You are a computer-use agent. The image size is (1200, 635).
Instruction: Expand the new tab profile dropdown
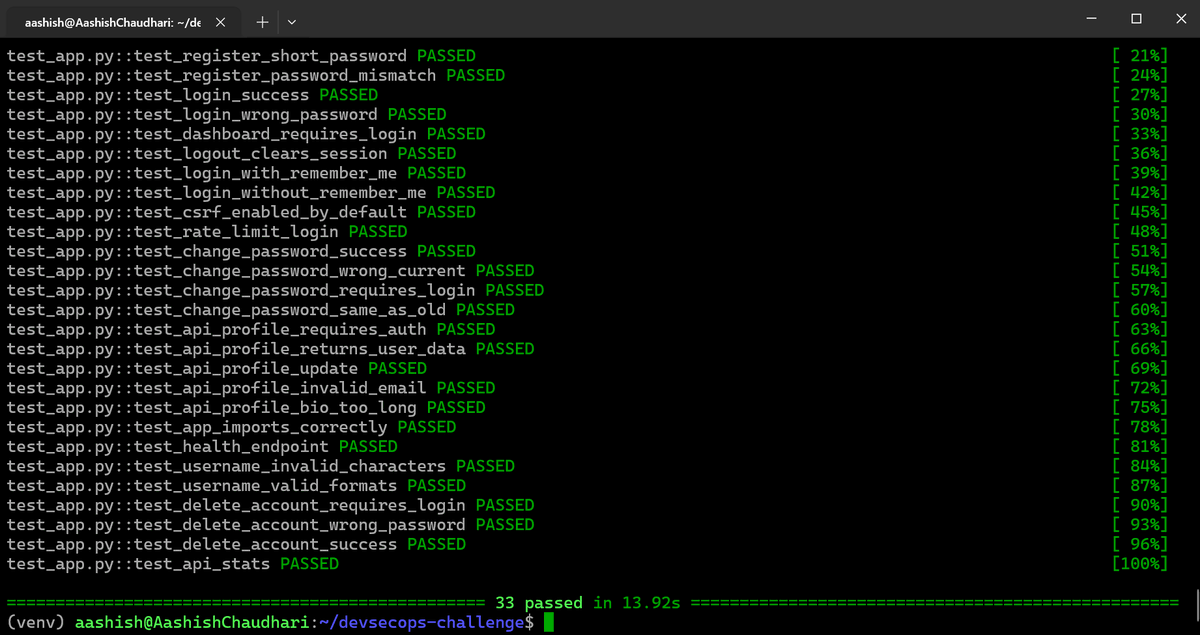pos(291,21)
